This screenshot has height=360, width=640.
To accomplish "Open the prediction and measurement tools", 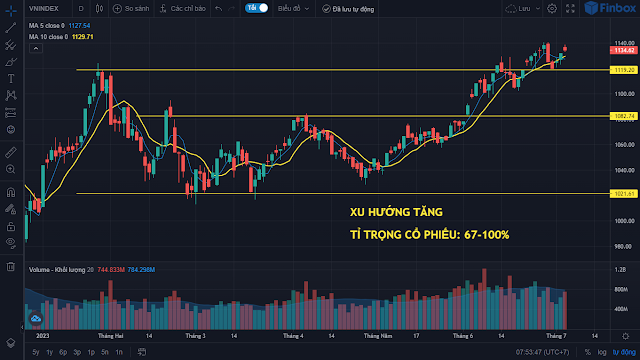I will (x=11, y=113).
